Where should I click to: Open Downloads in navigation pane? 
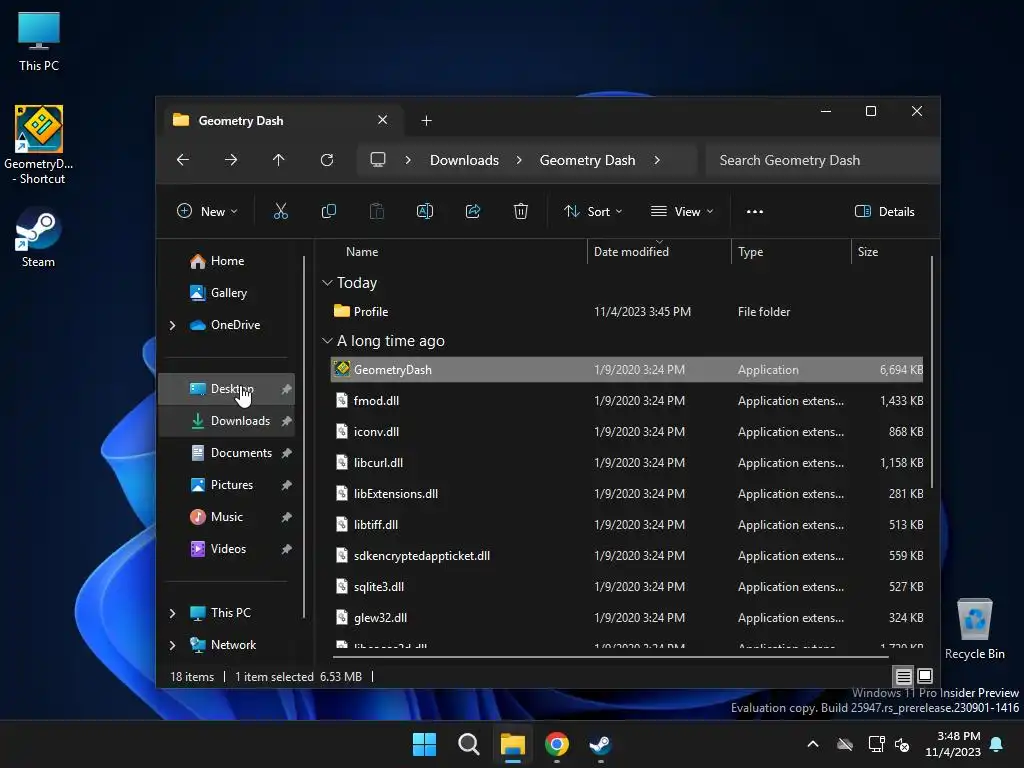click(227, 421)
